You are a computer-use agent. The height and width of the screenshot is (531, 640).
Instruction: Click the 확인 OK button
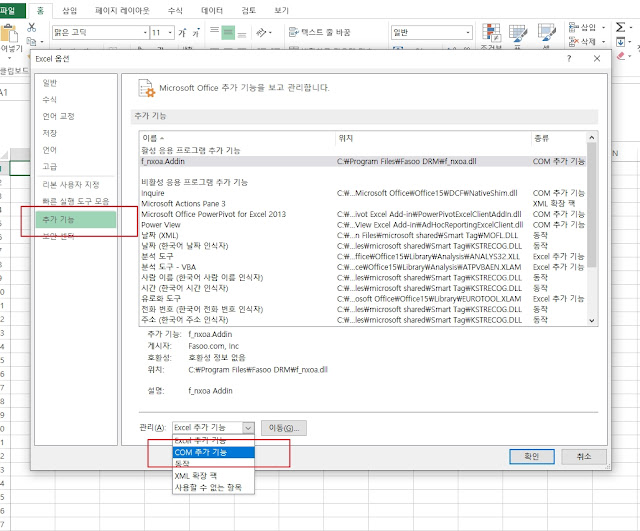click(531, 456)
